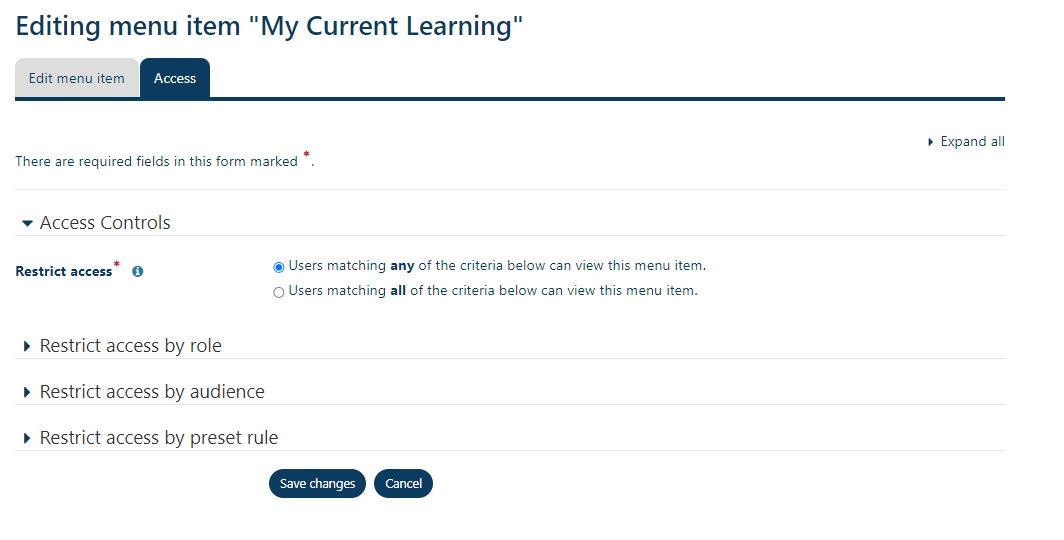Select the 'any of the criteria' radio button

coord(279,267)
